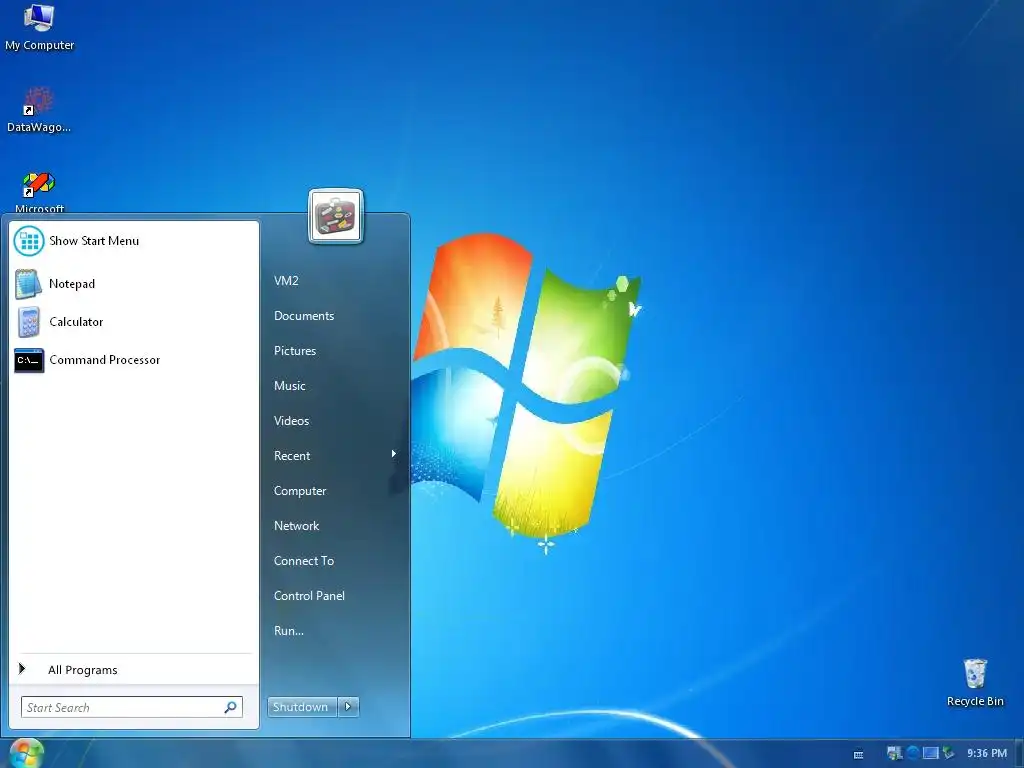The width and height of the screenshot is (1024, 768).
Task: Click the green arrow tray icon
Action: click(948, 753)
